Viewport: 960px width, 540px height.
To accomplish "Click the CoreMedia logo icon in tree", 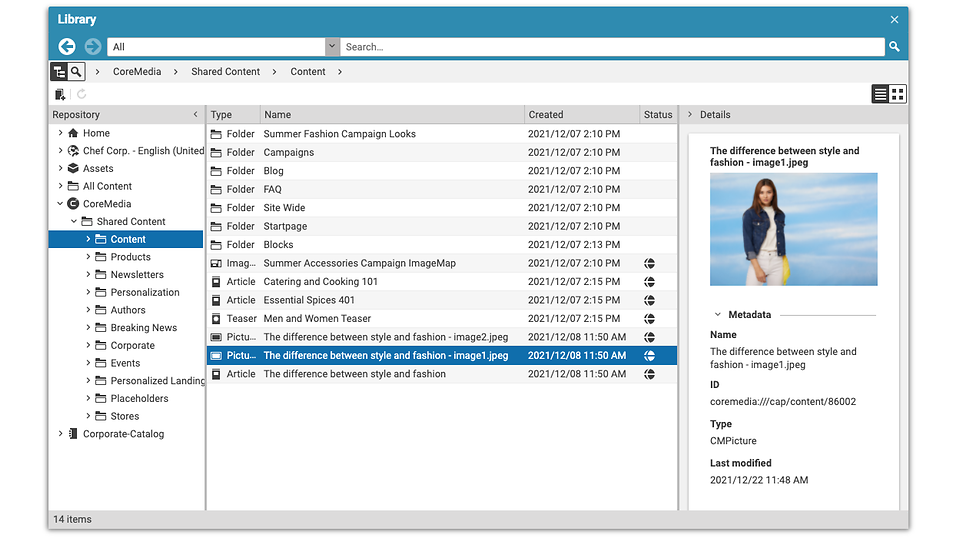I will pos(73,204).
